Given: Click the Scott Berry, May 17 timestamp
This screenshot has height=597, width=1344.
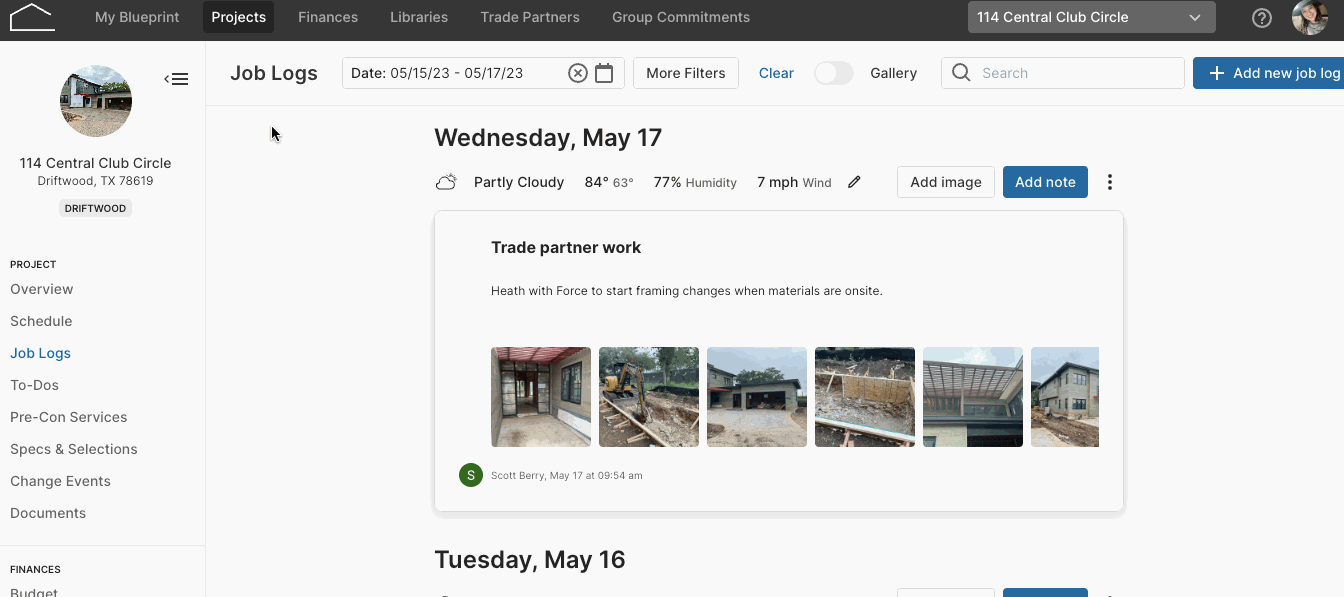Looking at the screenshot, I should pyautogui.click(x=567, y=476).
